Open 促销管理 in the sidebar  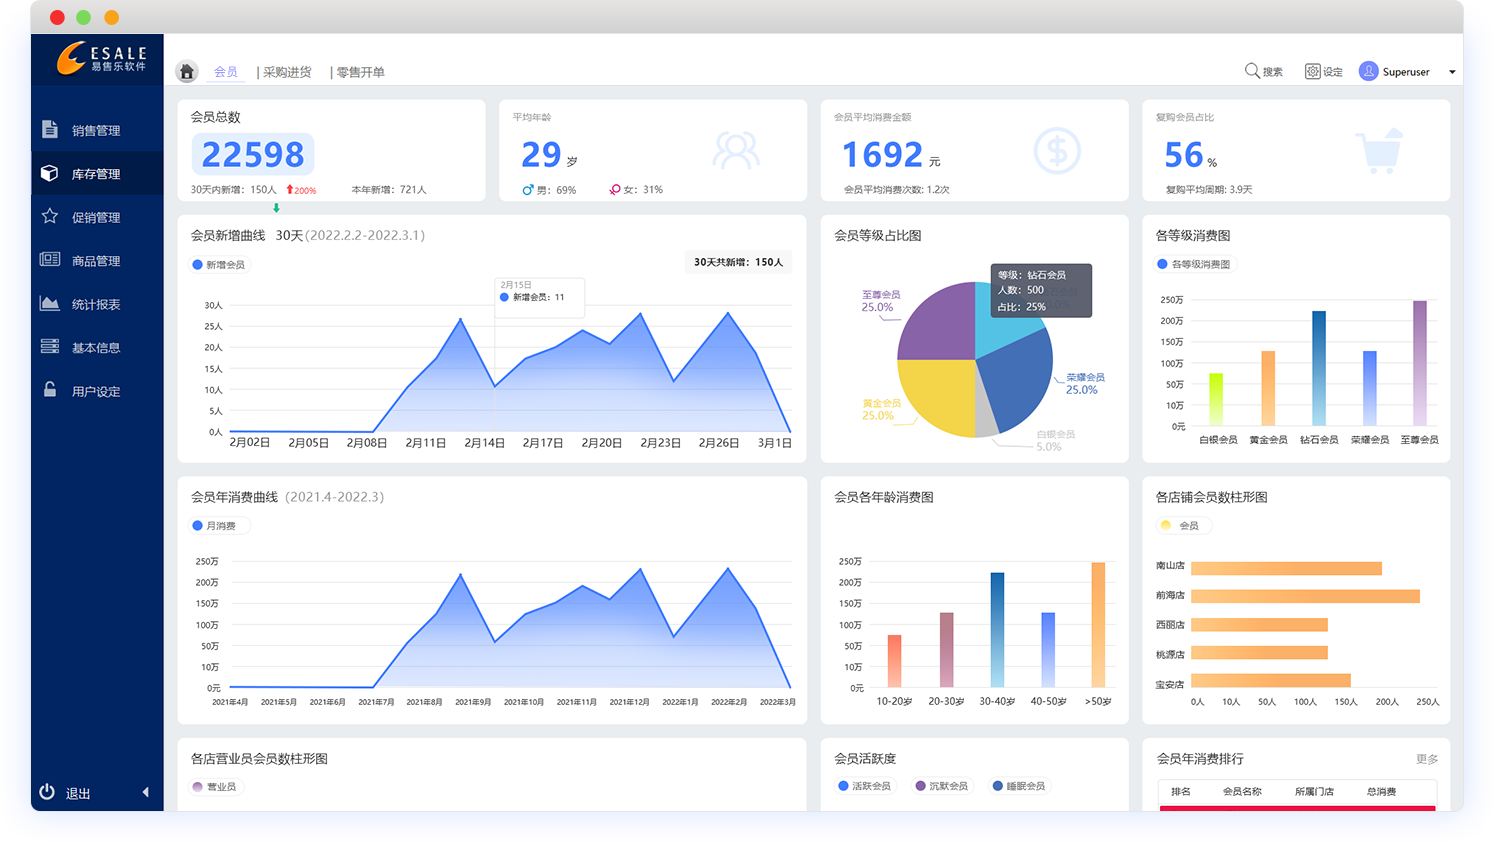96,217
